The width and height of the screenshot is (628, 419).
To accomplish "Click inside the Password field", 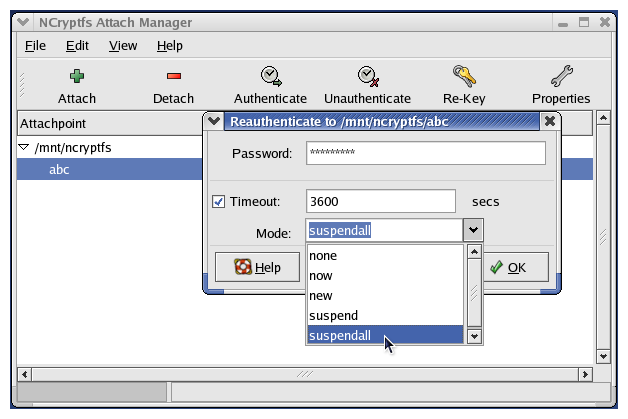I will (x=426, y=153).
